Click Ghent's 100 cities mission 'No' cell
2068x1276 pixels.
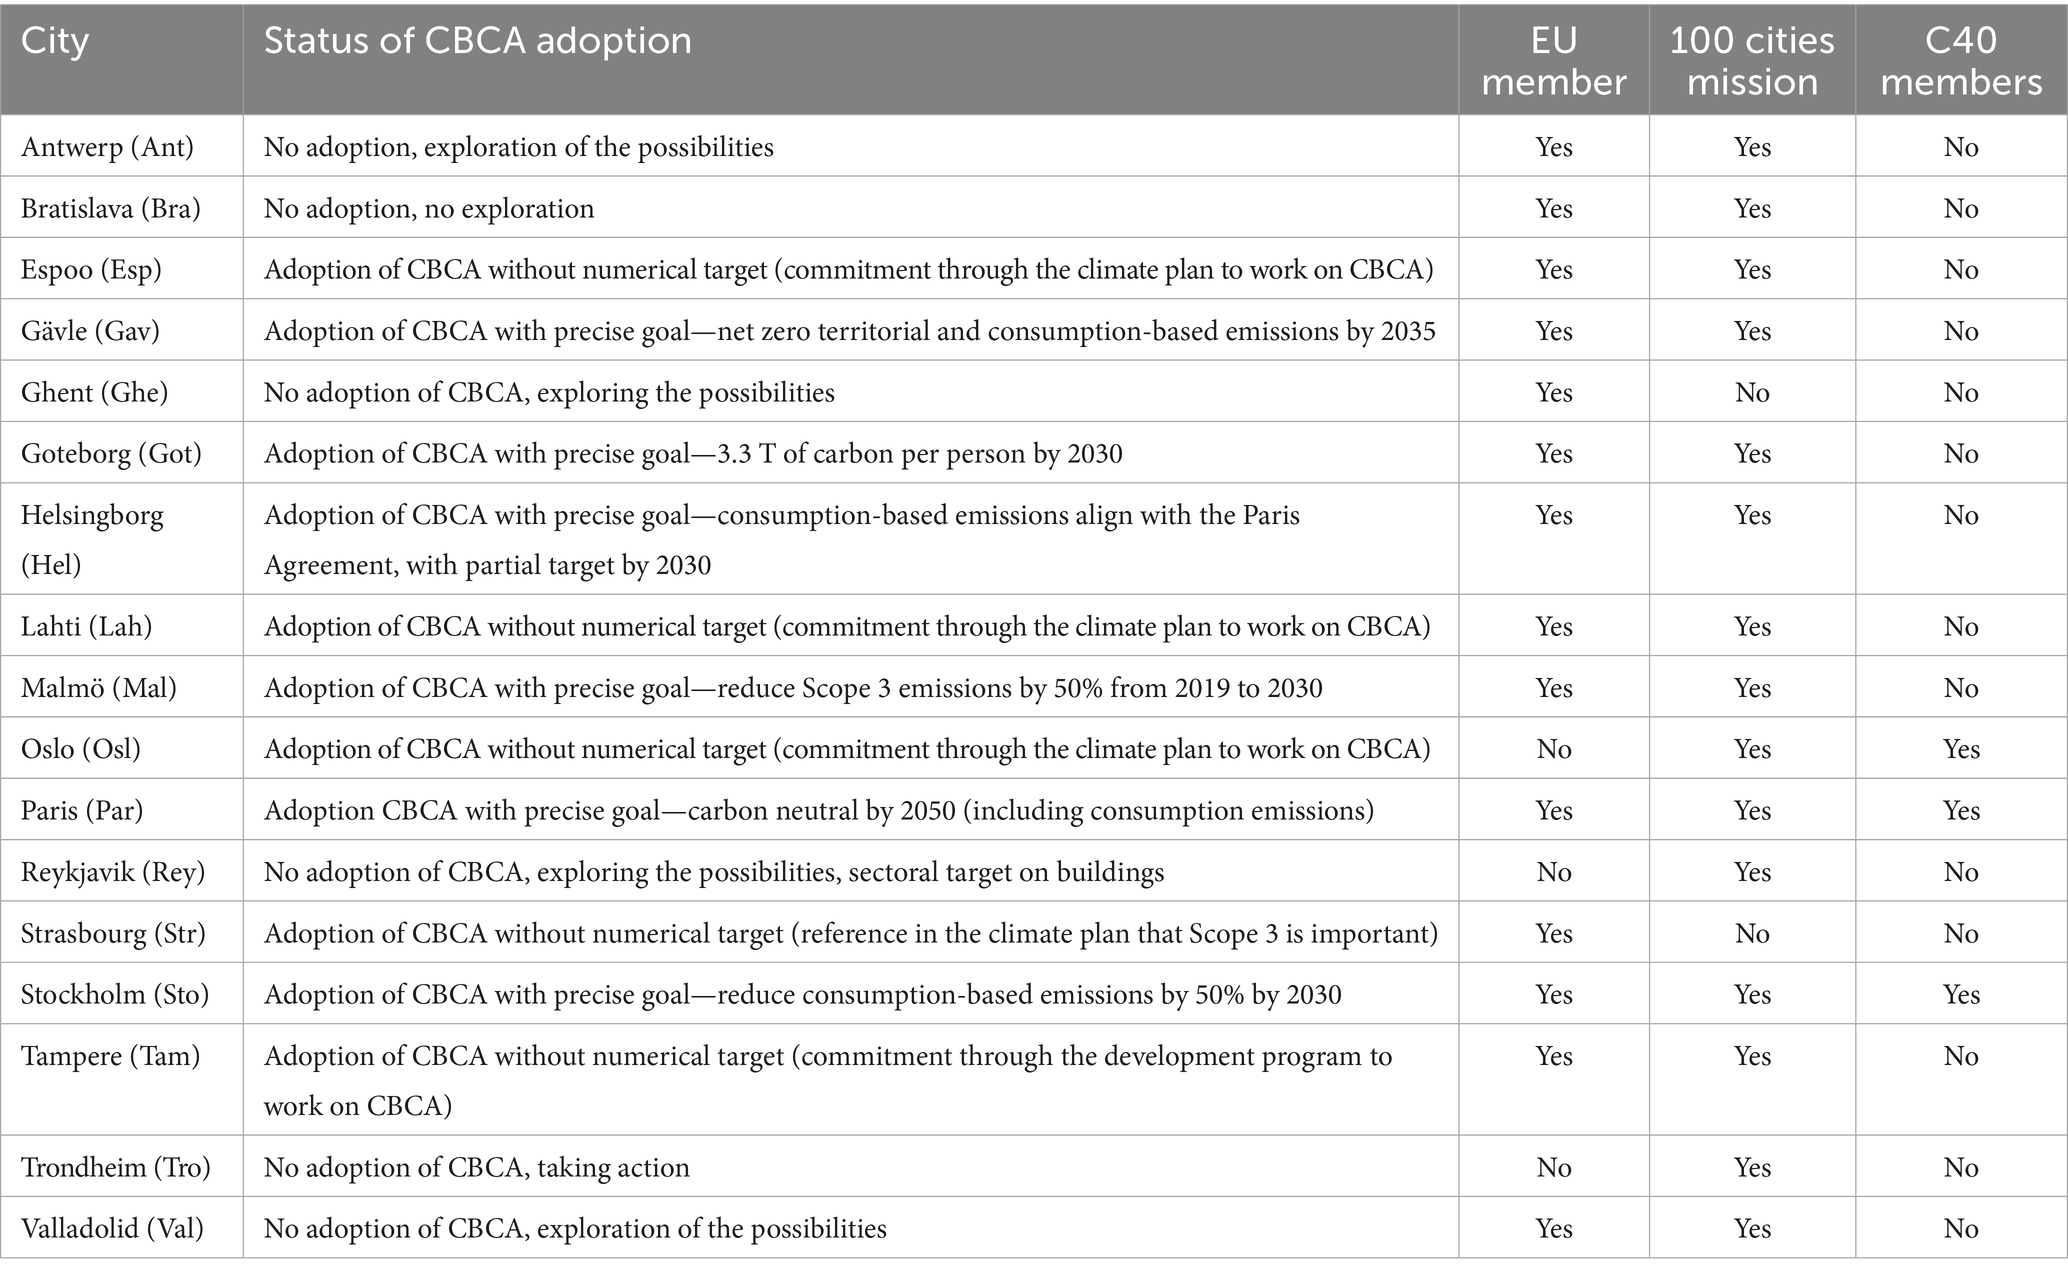1752,392
